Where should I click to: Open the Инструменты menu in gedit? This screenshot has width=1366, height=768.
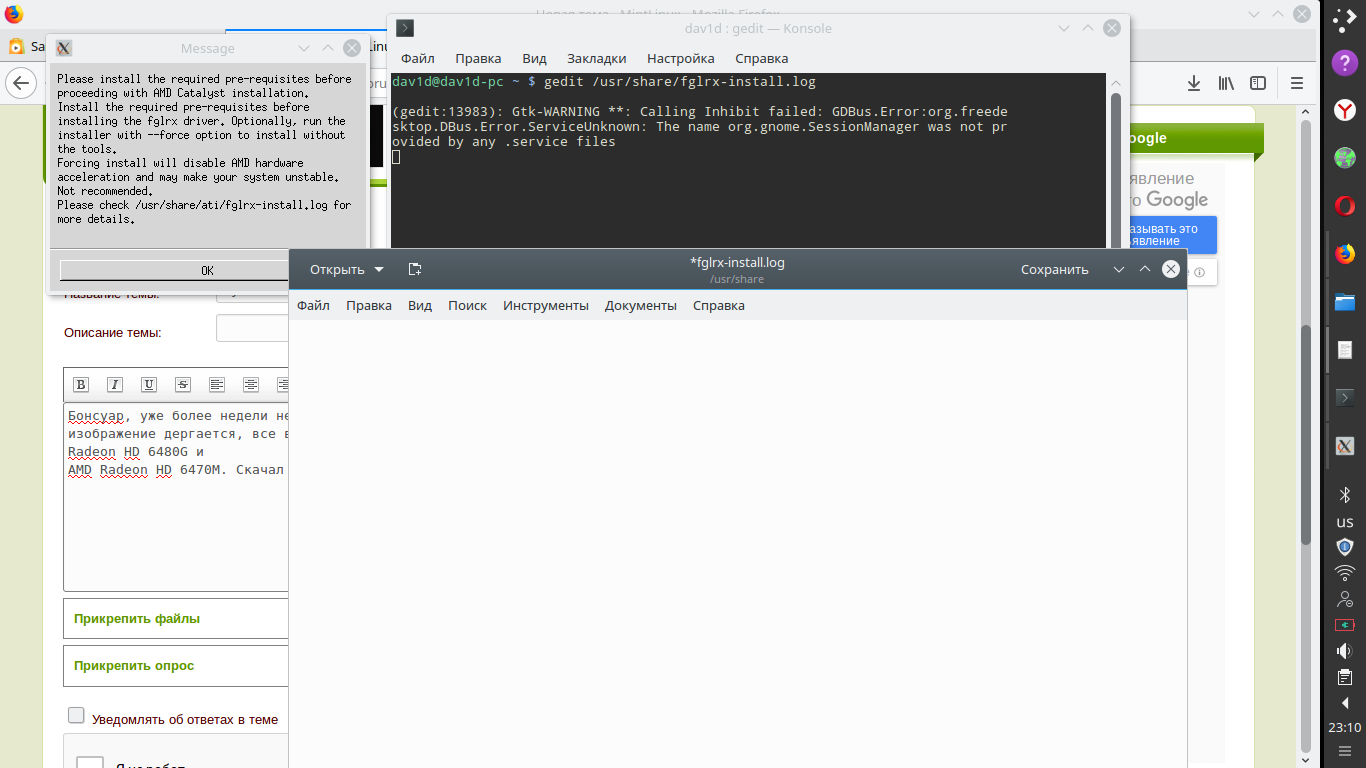pos(545,305)
